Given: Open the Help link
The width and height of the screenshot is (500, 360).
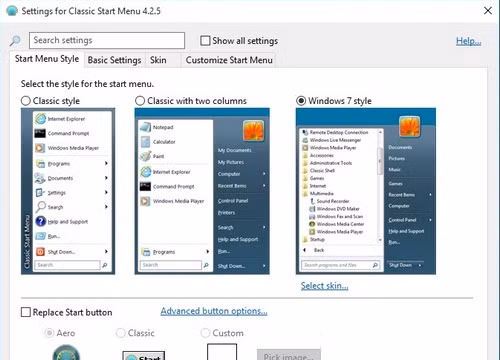Looking at the screenshot, I should pyautogui.click(x=468, y=41).
